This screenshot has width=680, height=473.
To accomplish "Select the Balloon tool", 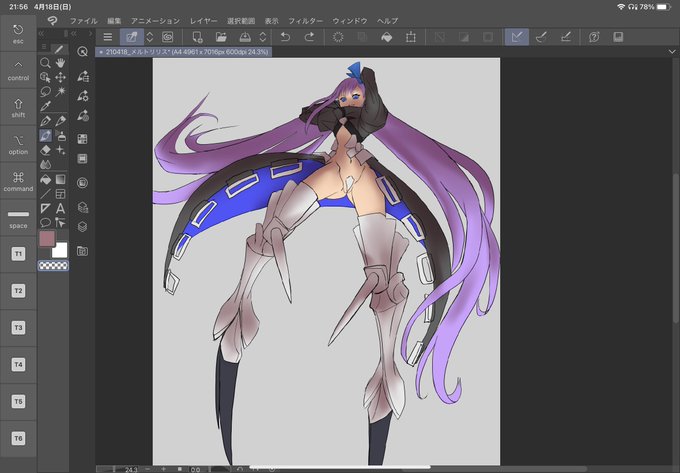I will tap(45, 223).
